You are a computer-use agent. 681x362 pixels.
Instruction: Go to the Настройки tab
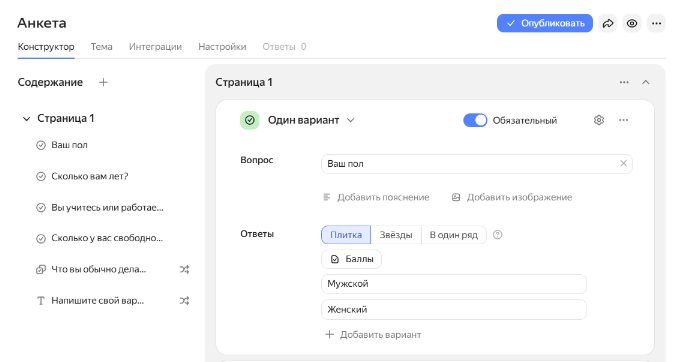(x=222, y=47)
